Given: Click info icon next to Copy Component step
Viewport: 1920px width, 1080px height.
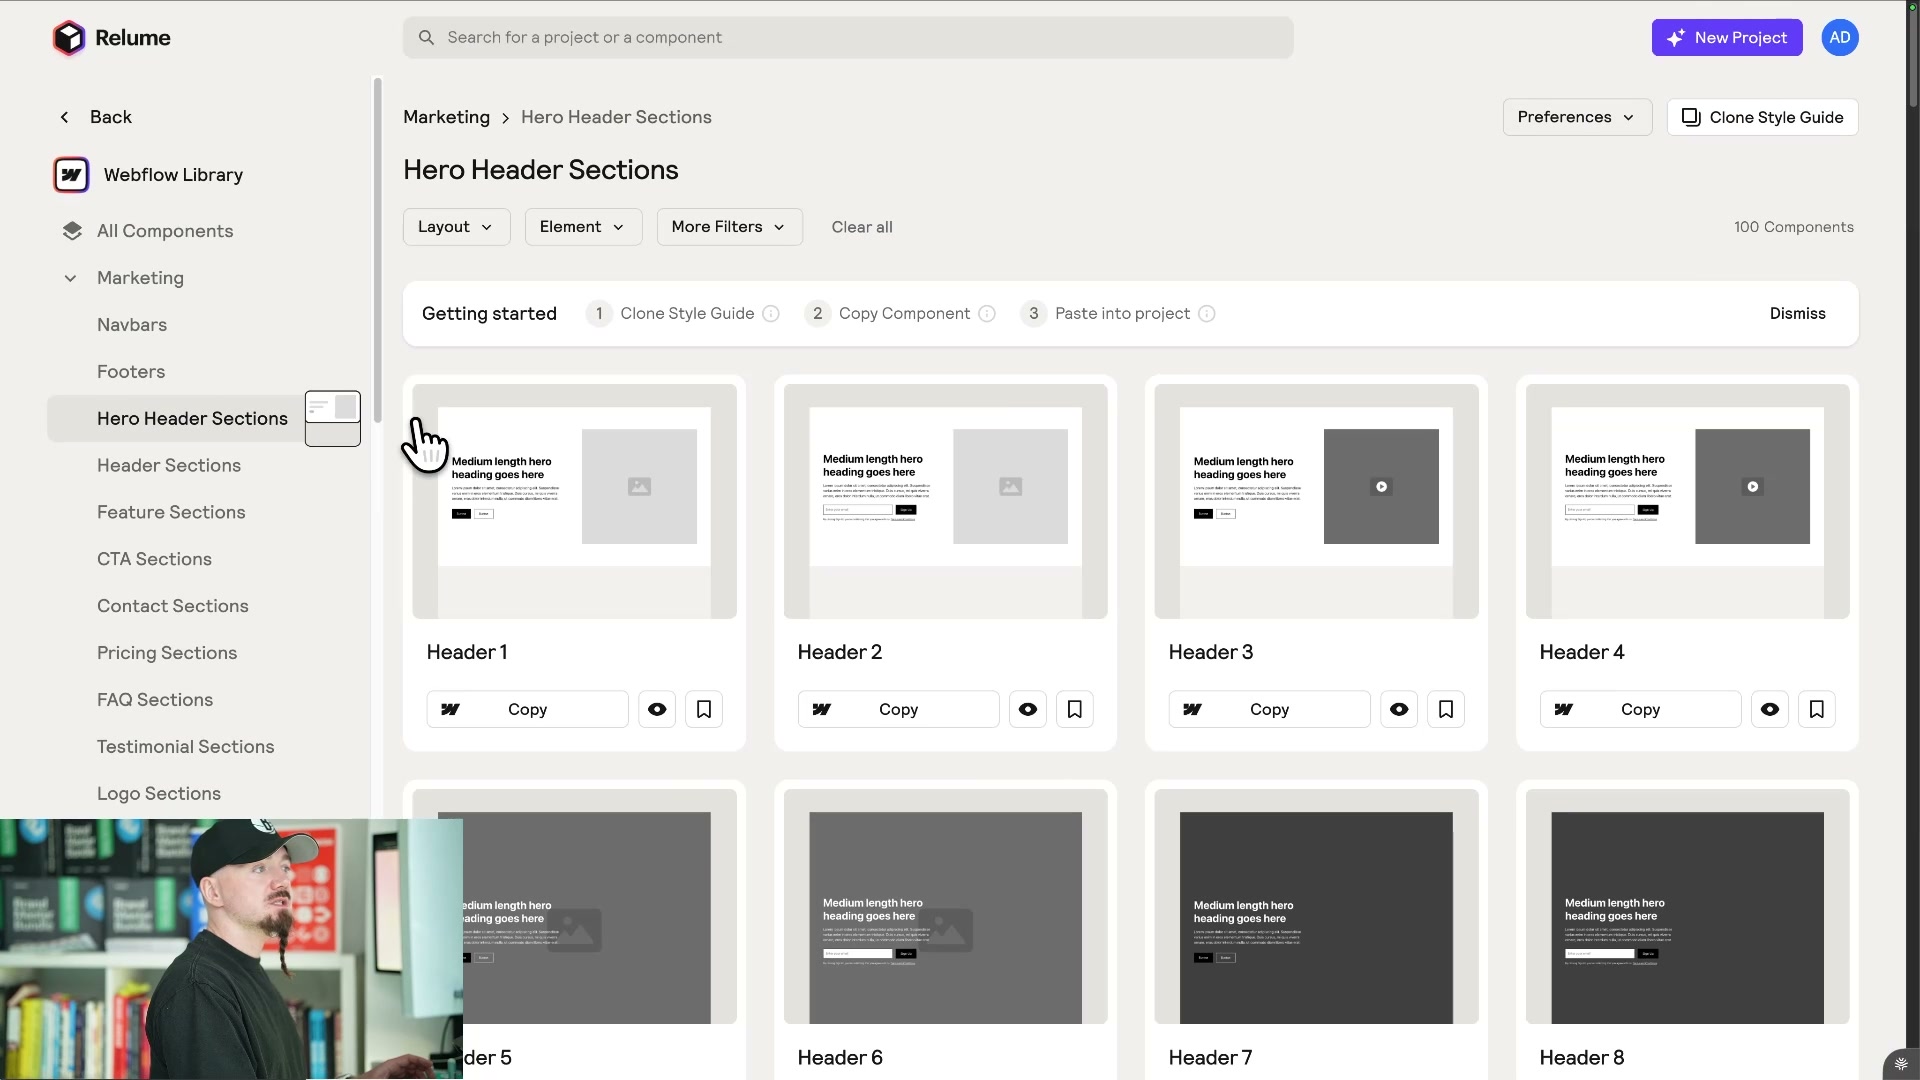Looking at the screenshot, I should (987, 314).
